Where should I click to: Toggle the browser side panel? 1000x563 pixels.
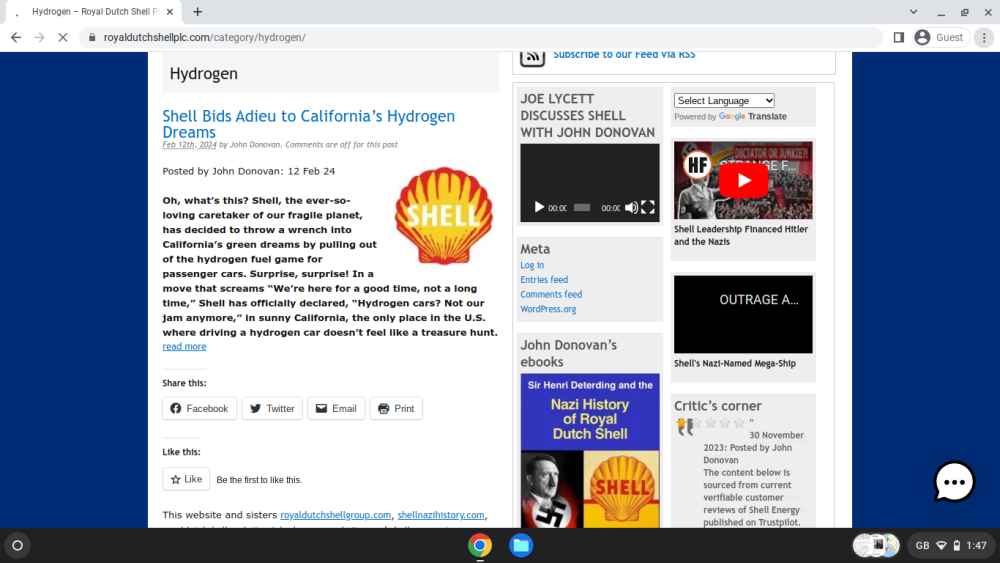[x=899, y=38]
